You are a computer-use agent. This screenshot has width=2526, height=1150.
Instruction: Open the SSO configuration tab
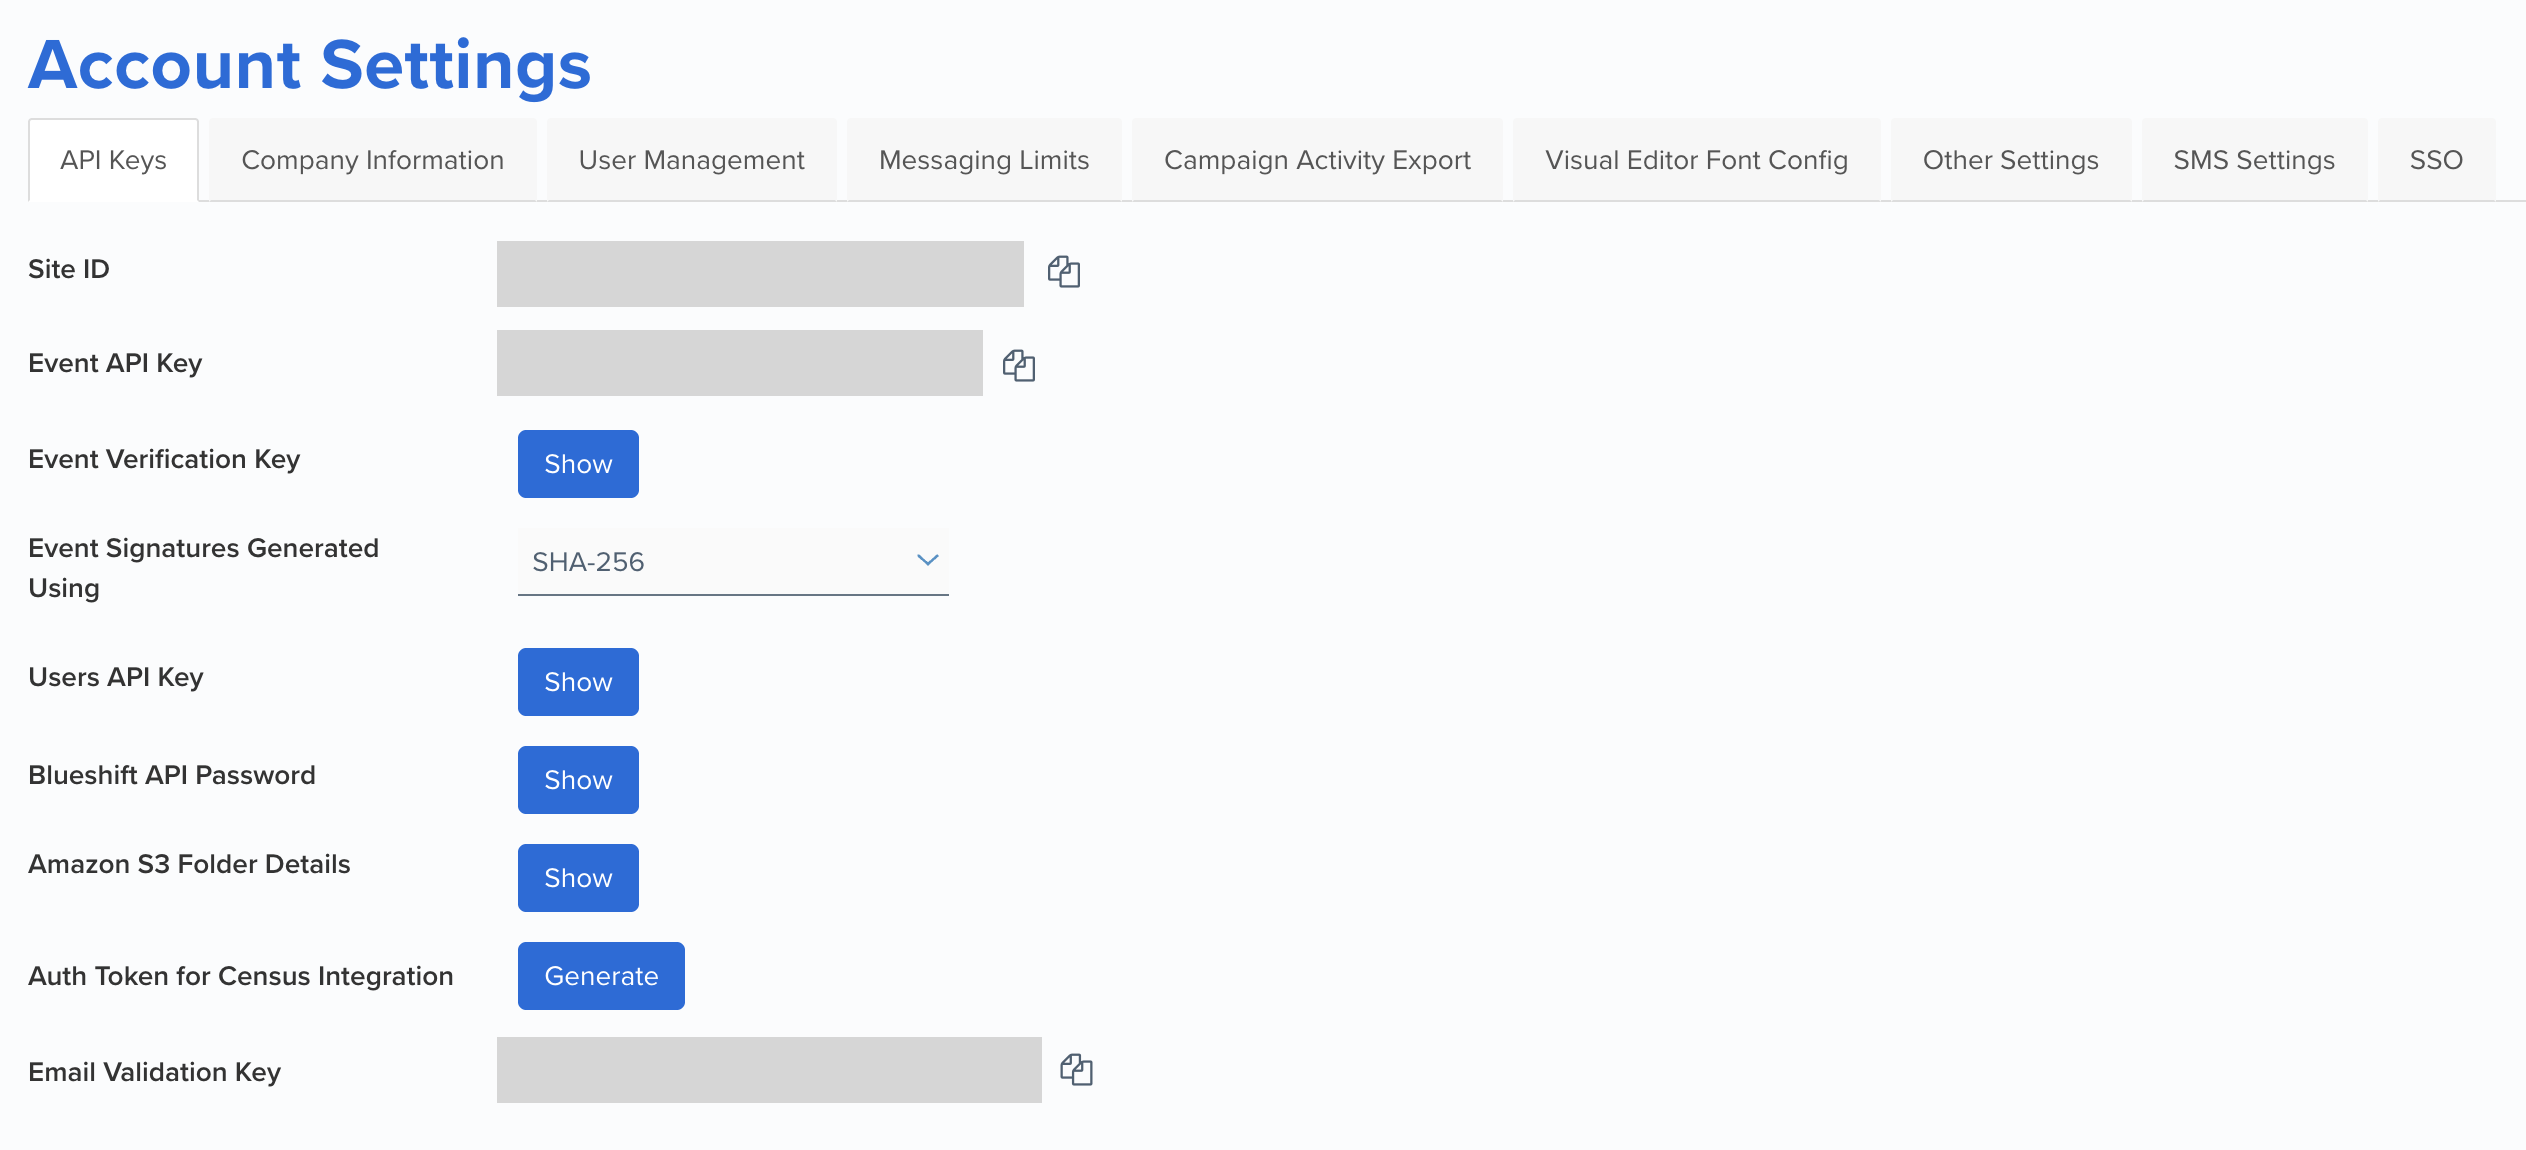(2436, 159)
